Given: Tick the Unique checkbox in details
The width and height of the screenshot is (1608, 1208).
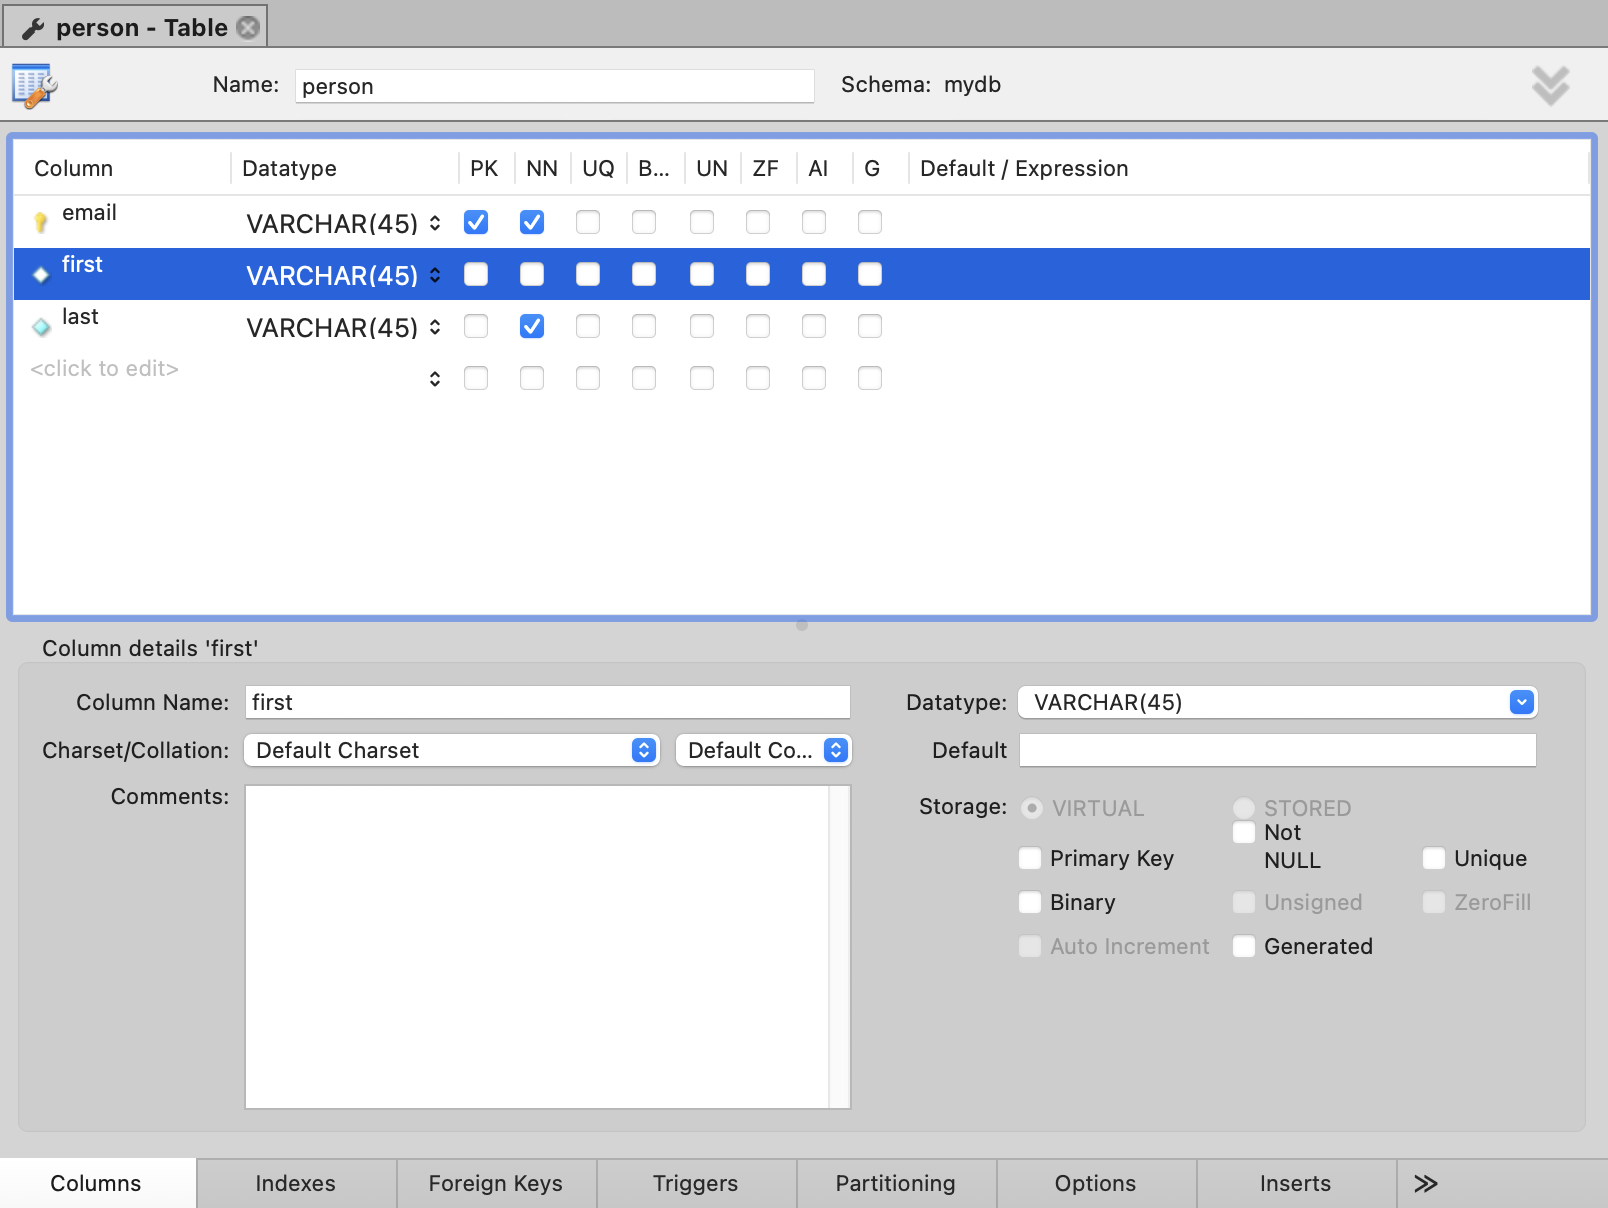Looking at the screenshot, I should pyautogui.click(x=1434, y=858).
